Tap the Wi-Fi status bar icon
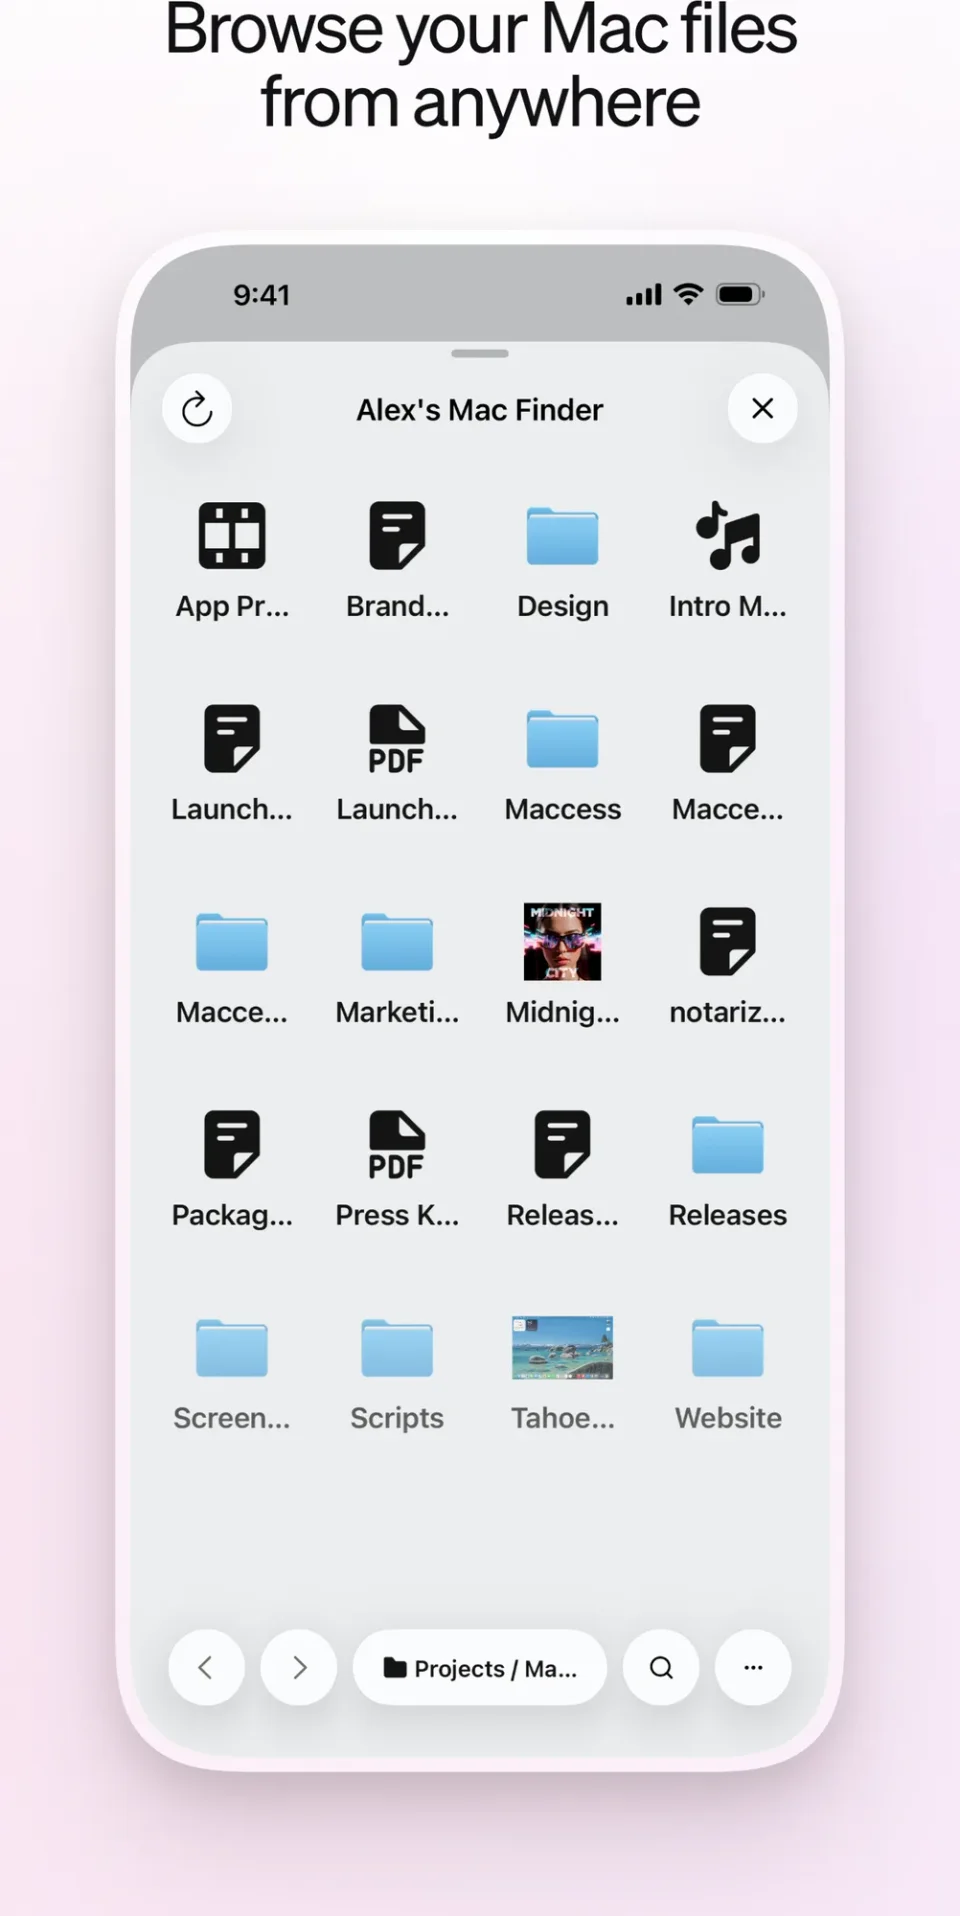 [688, 294]
